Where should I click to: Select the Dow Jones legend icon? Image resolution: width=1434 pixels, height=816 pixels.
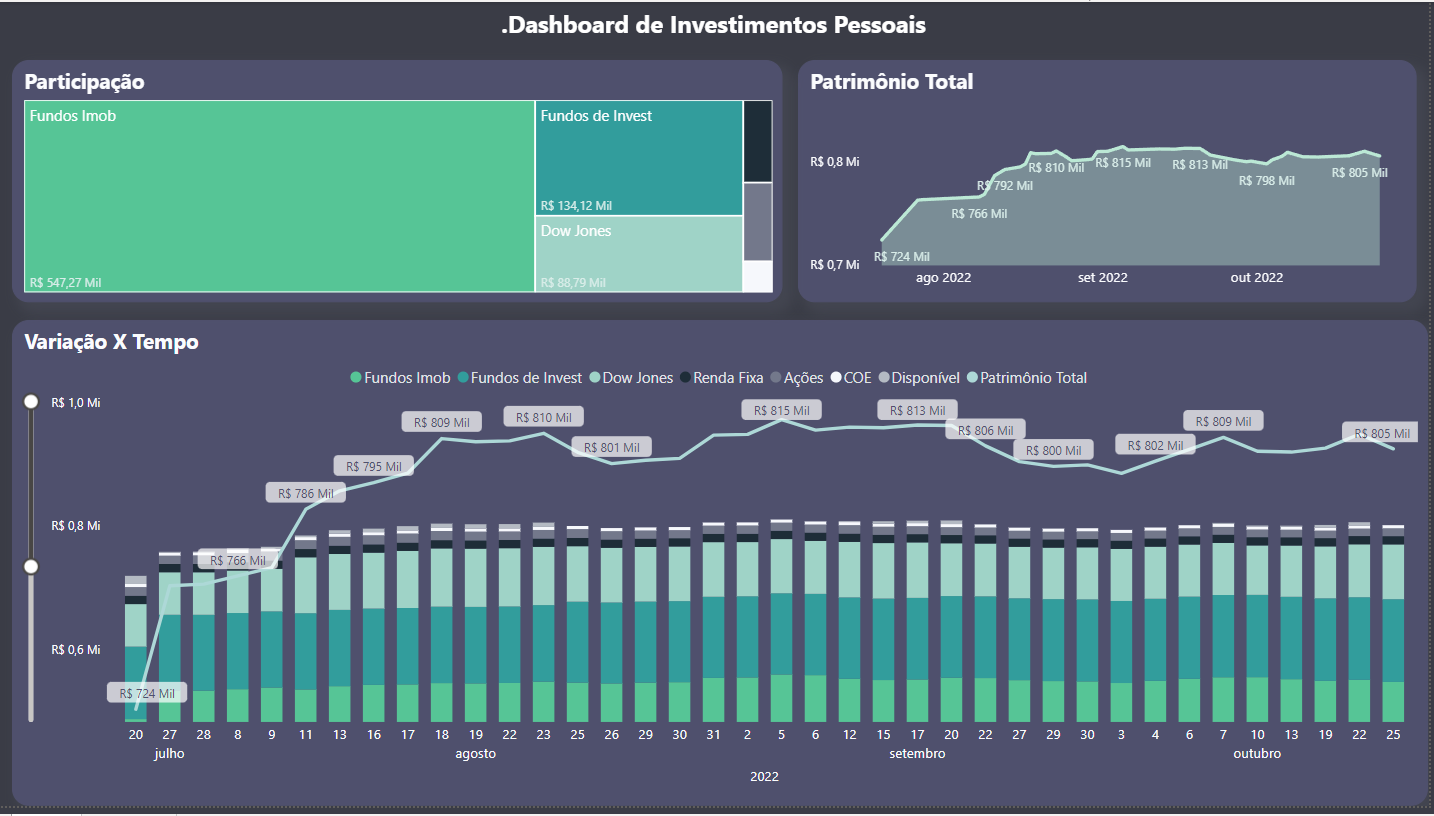click(x=594, y=377)
